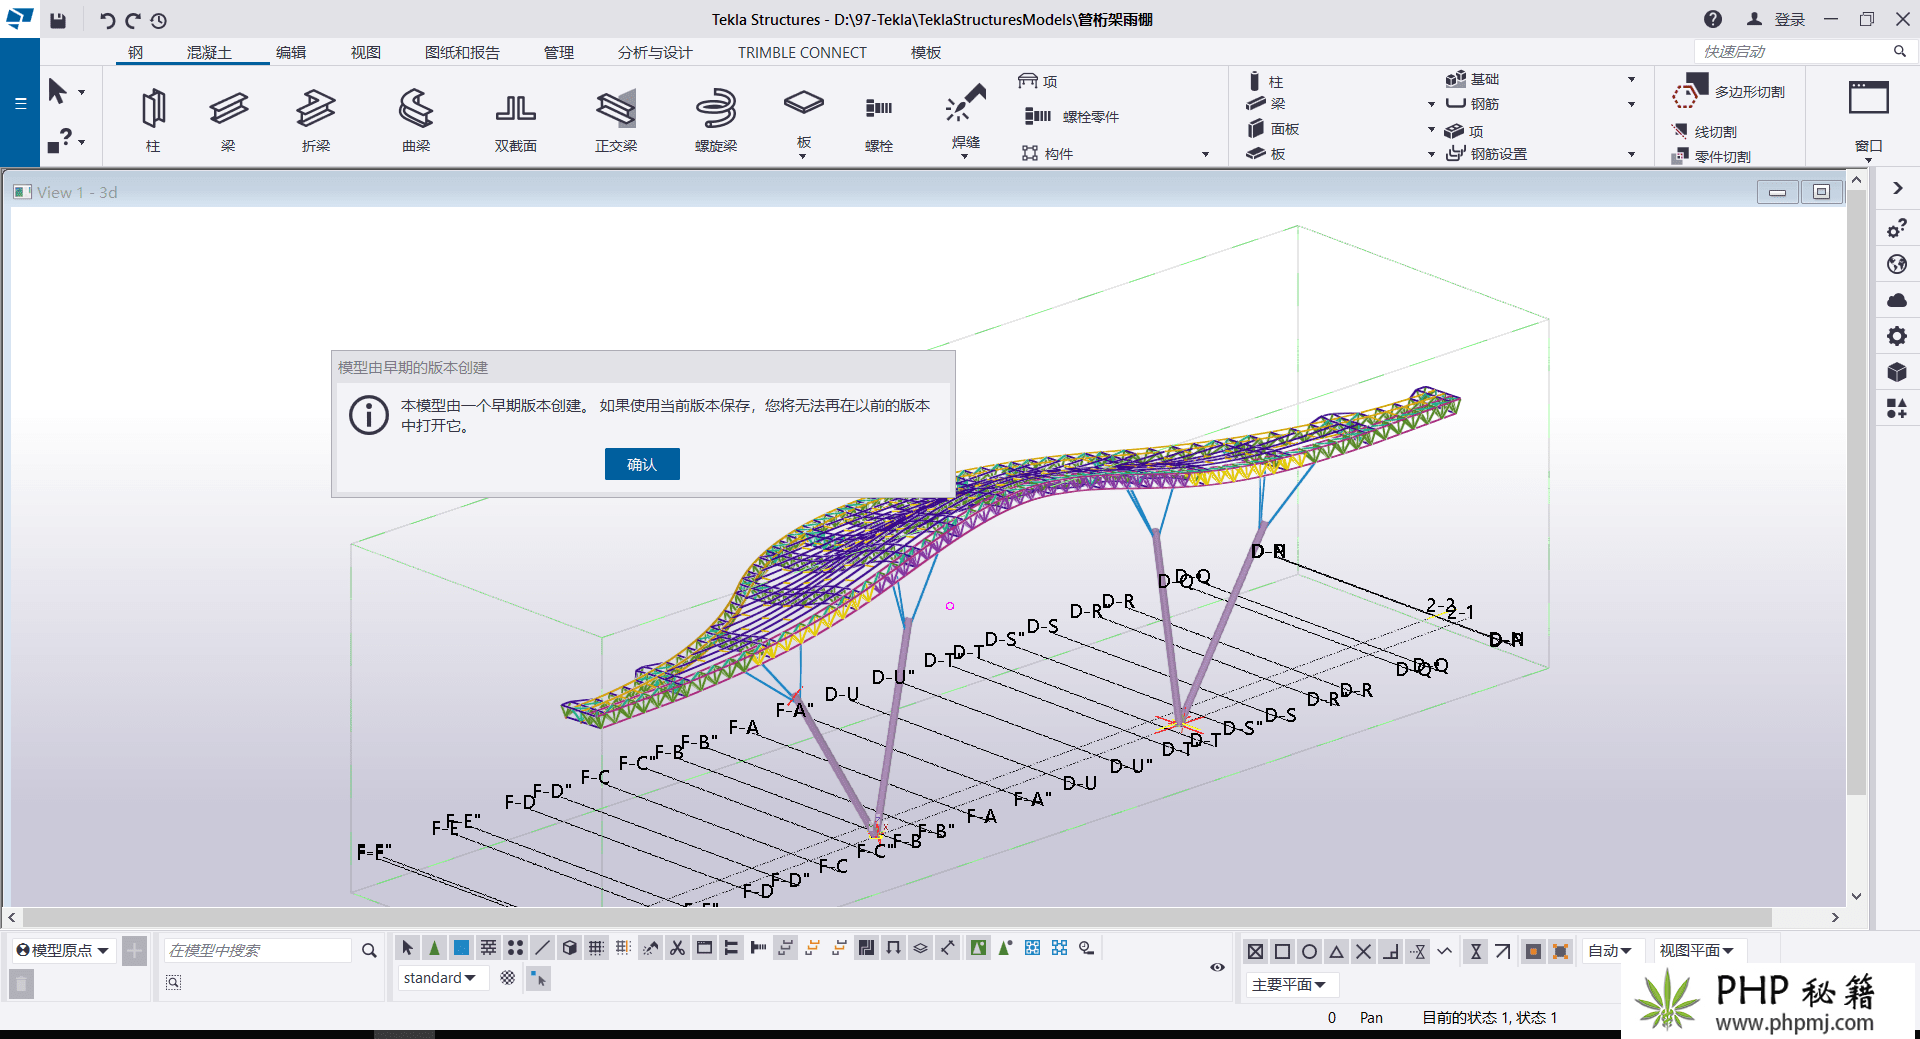Select the 折梁 (polybeam) tool
This screenshot has width=1920, height=1039.
pyautogui.click(x=316, y=118)
